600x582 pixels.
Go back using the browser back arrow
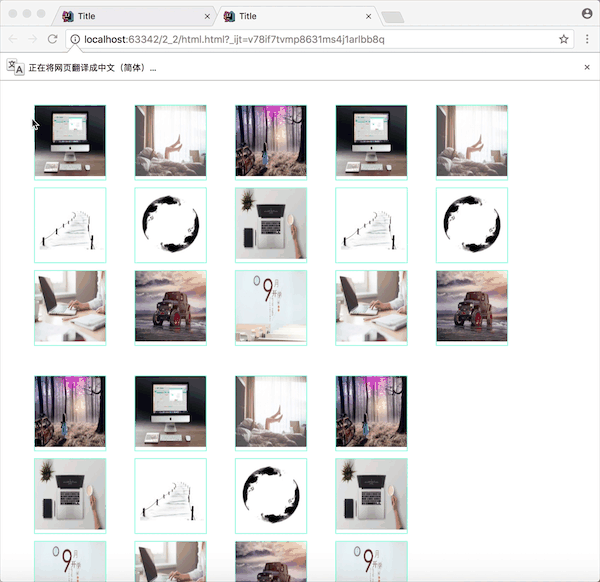click(13, 39)
